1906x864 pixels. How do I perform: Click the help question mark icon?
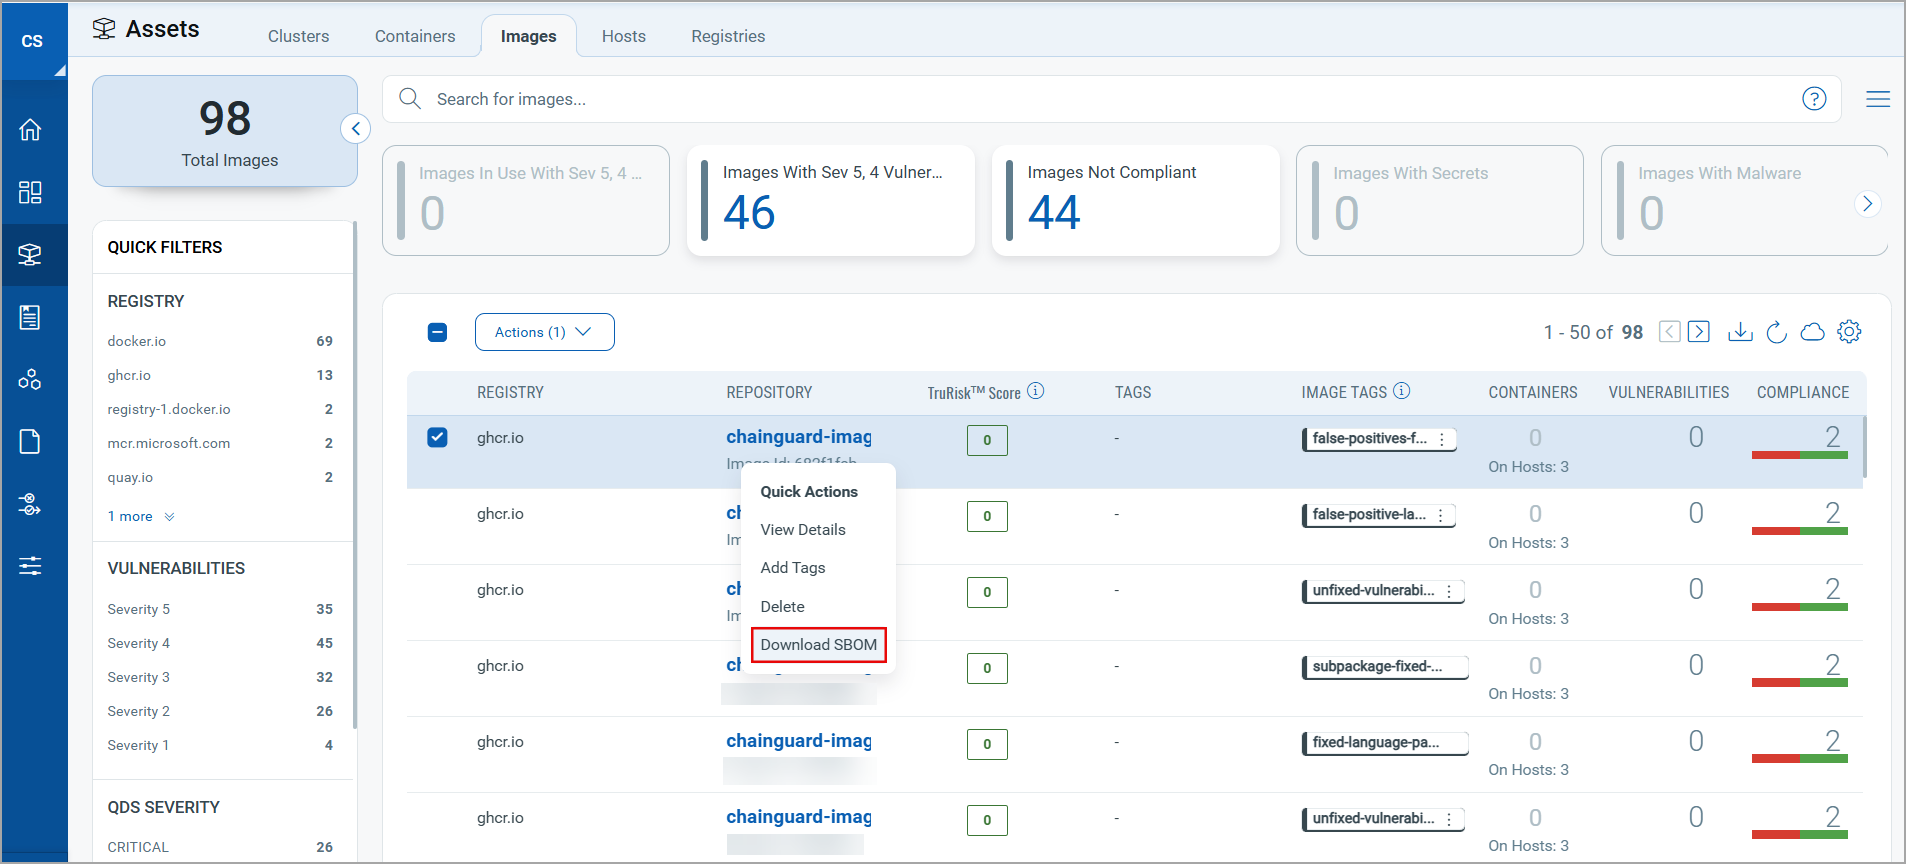(x=1814, y=99)
